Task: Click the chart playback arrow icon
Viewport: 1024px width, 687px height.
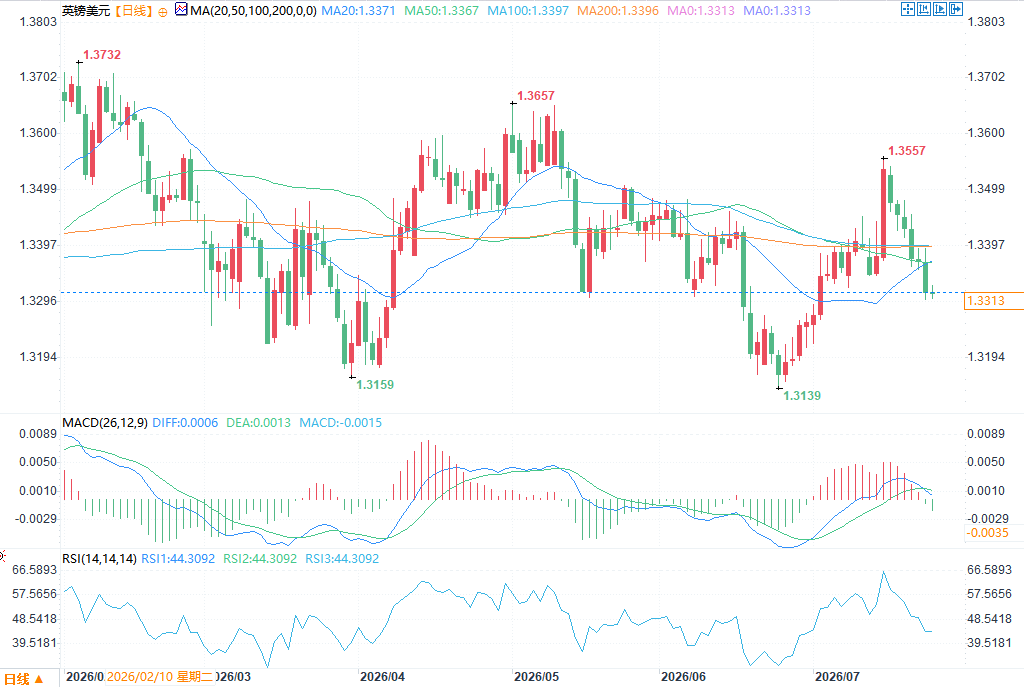Action: click(x=940, y=9)
